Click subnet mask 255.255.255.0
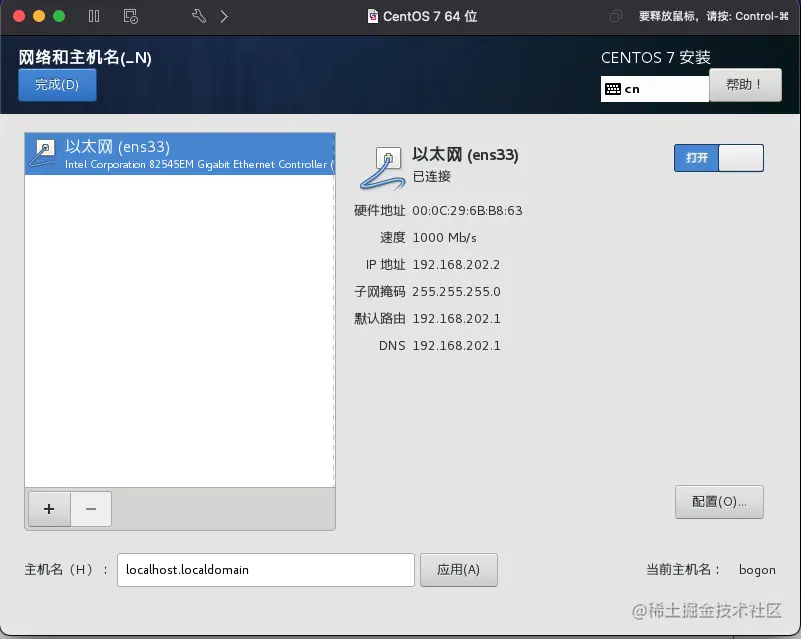 [456, 292]
